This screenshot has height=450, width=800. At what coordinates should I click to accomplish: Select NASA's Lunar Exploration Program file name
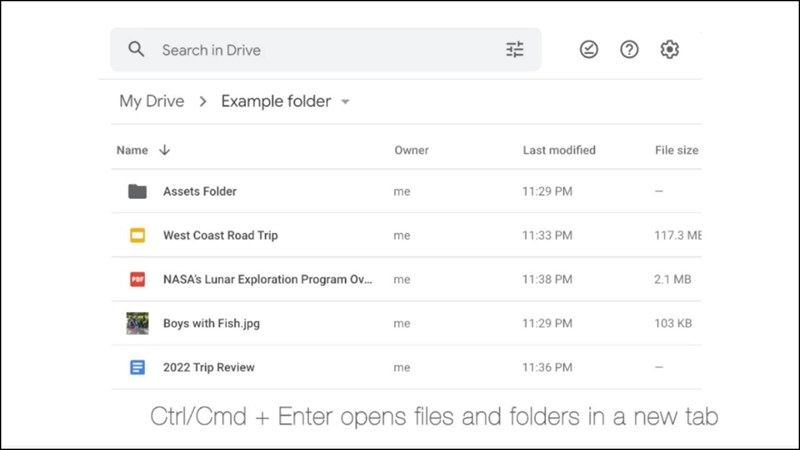pyautogui.click(x=268, y=279)
